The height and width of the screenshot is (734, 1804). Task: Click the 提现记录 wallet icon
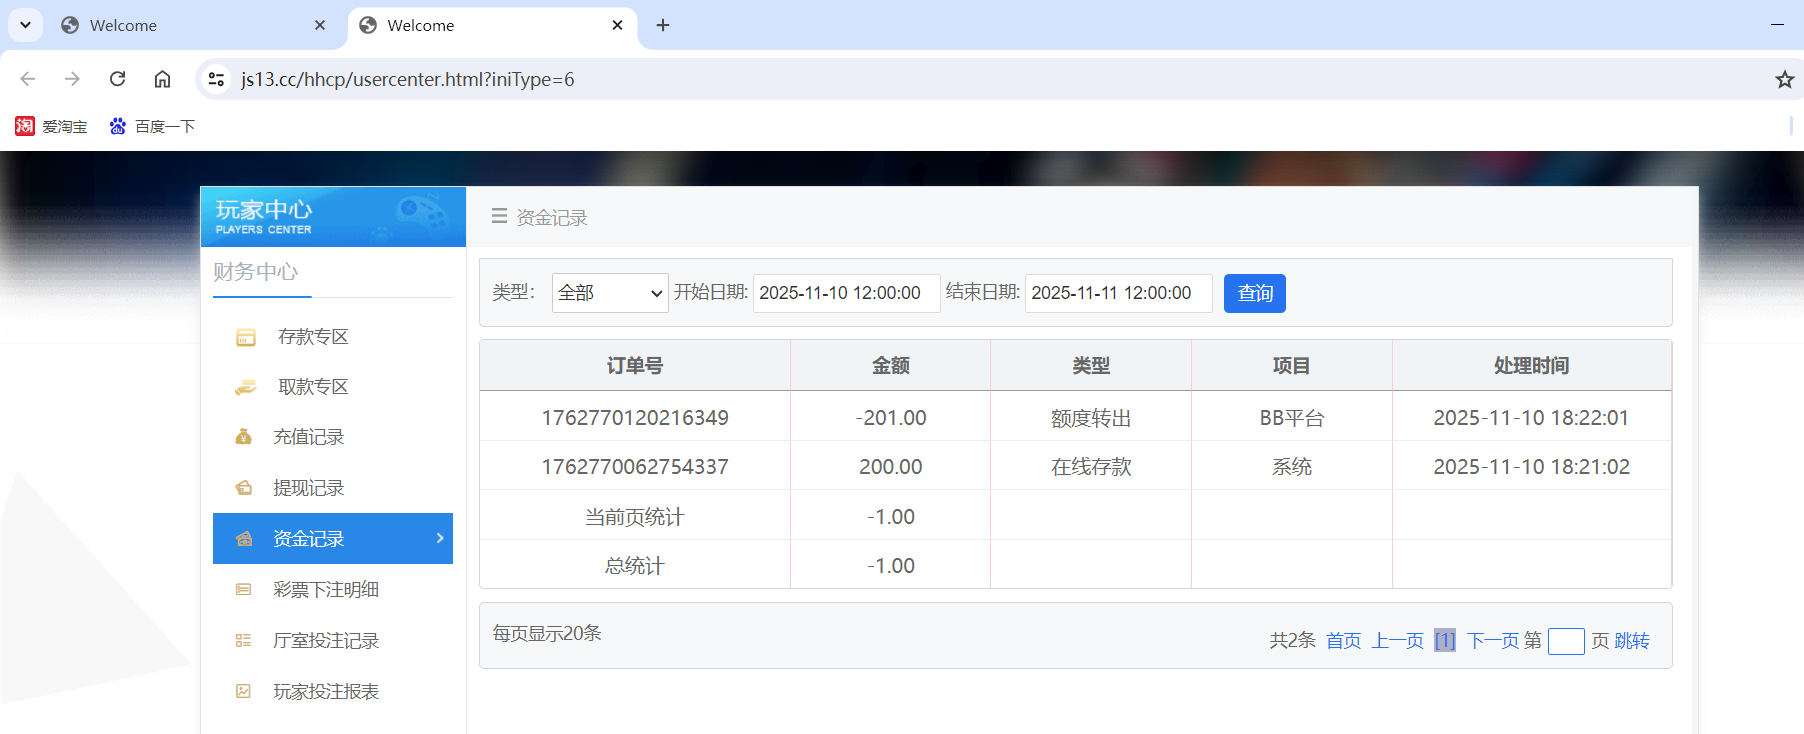243,488
